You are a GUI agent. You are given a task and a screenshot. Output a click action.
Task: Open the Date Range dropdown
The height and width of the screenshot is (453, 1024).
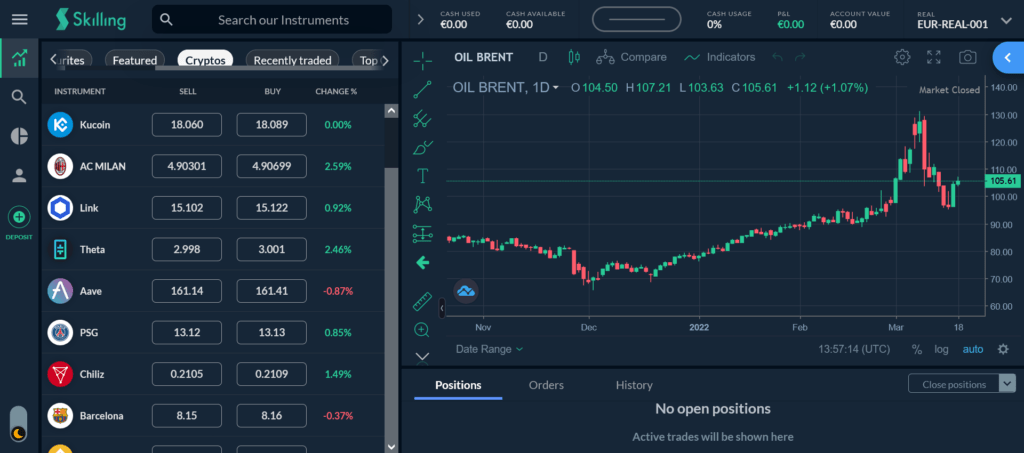click(489, 349)
